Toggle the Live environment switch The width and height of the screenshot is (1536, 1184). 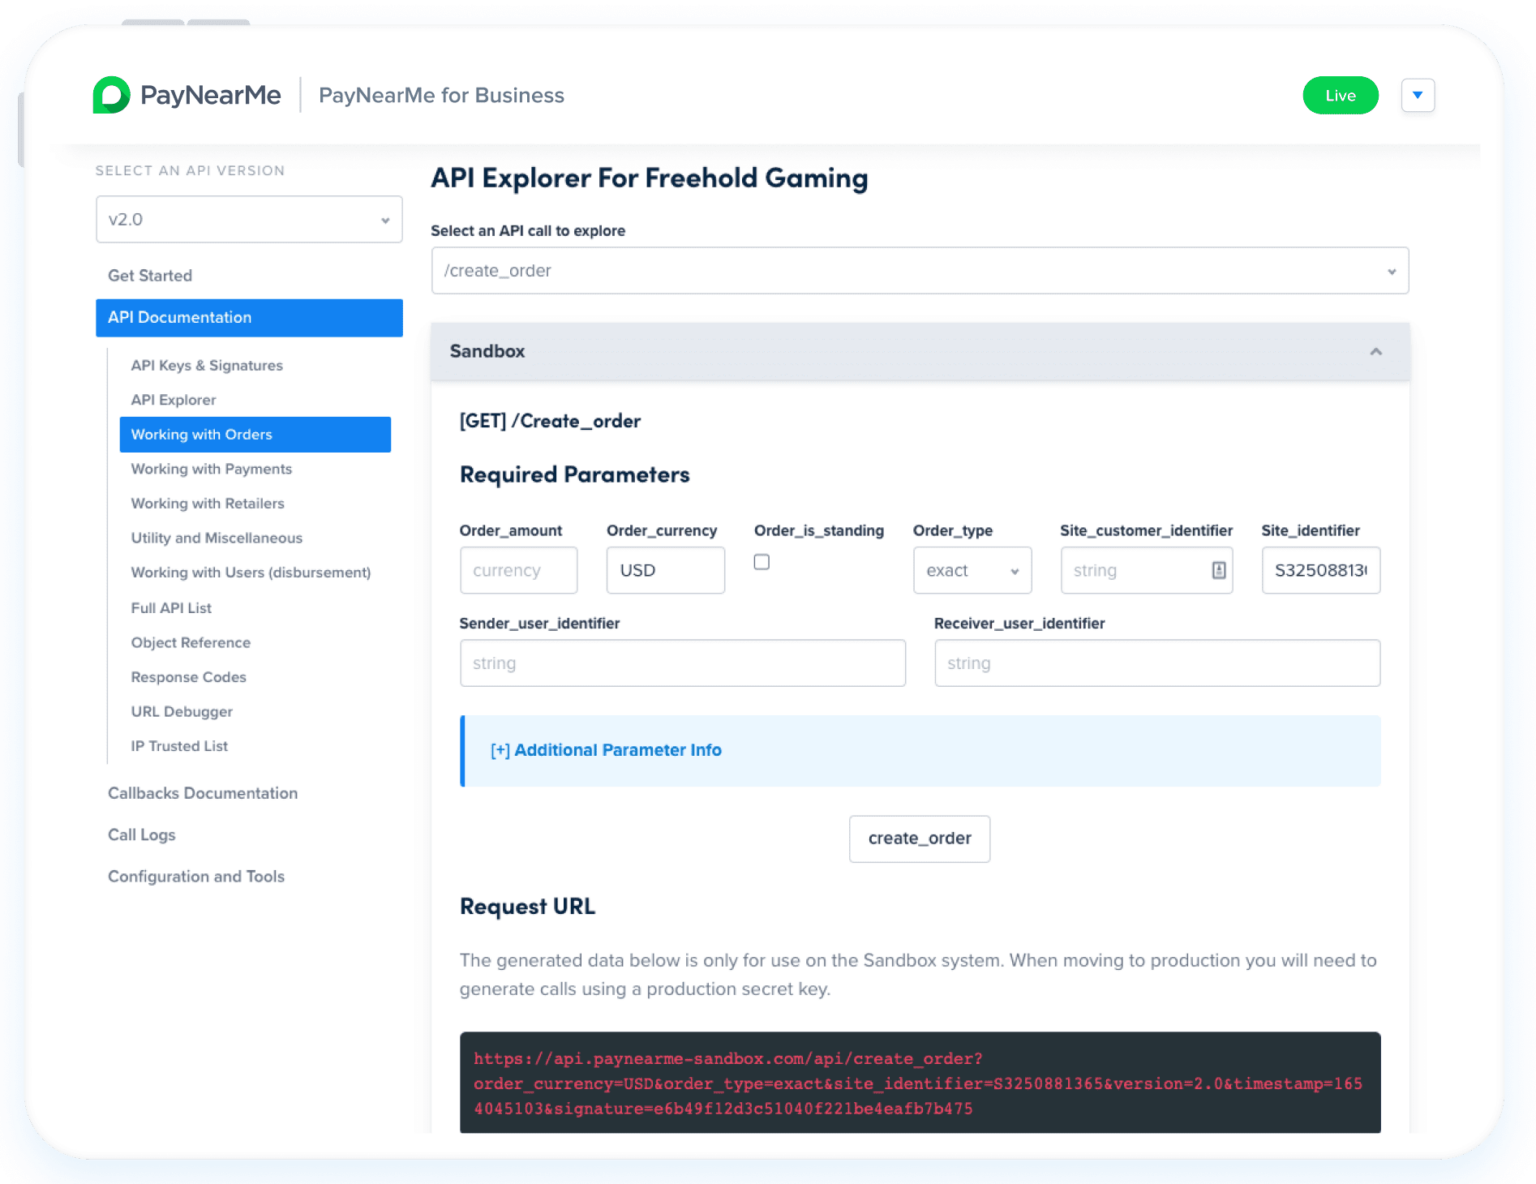click(1340, 96)
